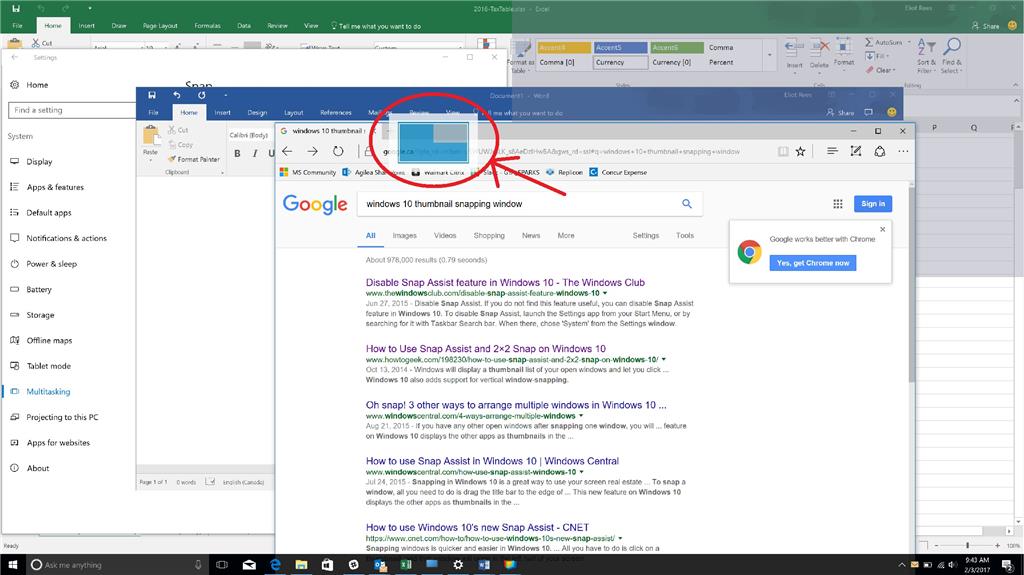Click Format Painter in Word

pos(194,159)
